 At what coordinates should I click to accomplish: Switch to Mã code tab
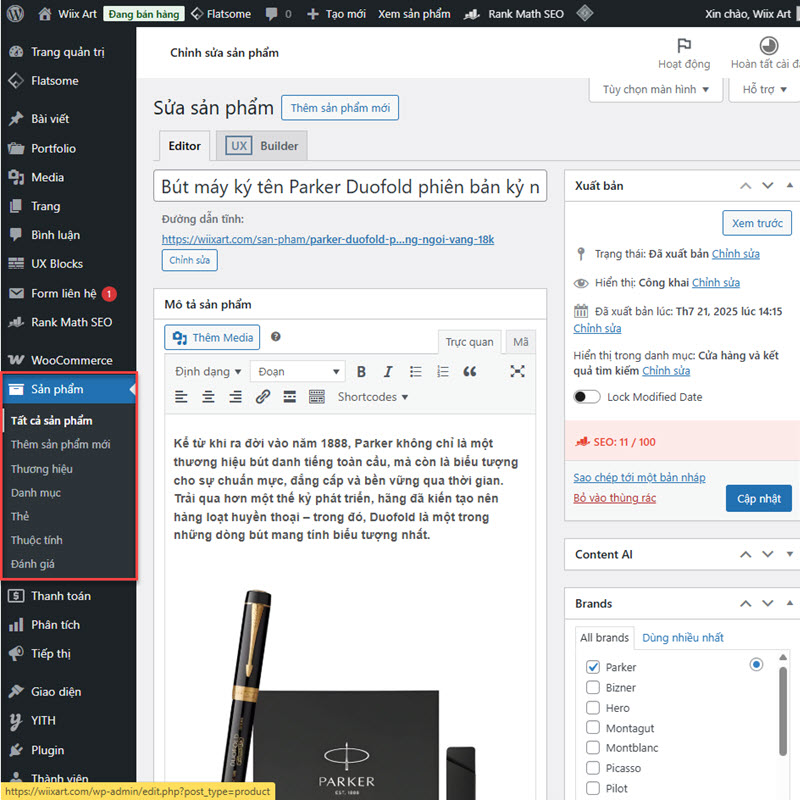[x=520, y=342]
